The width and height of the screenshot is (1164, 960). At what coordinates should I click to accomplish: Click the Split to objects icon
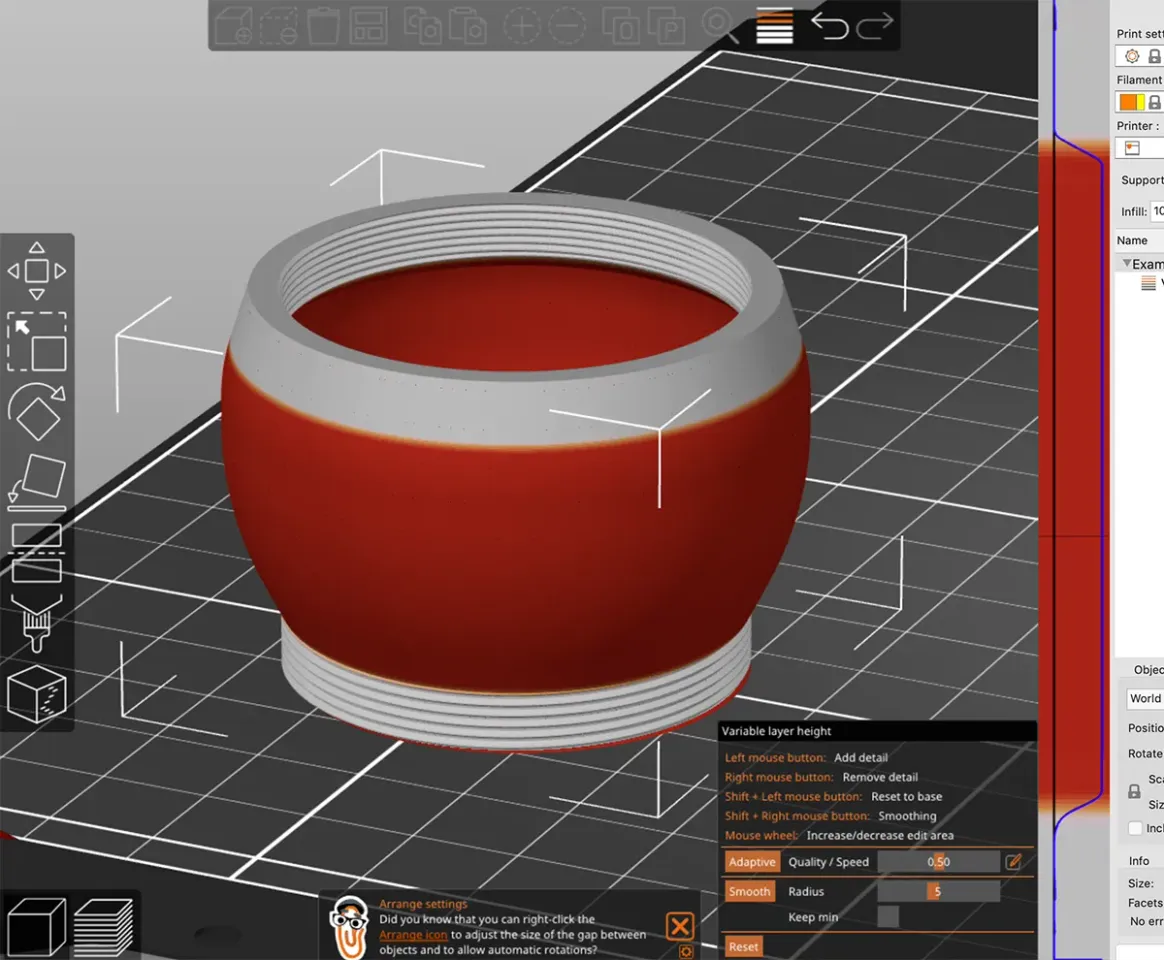(x=621, y=25)
